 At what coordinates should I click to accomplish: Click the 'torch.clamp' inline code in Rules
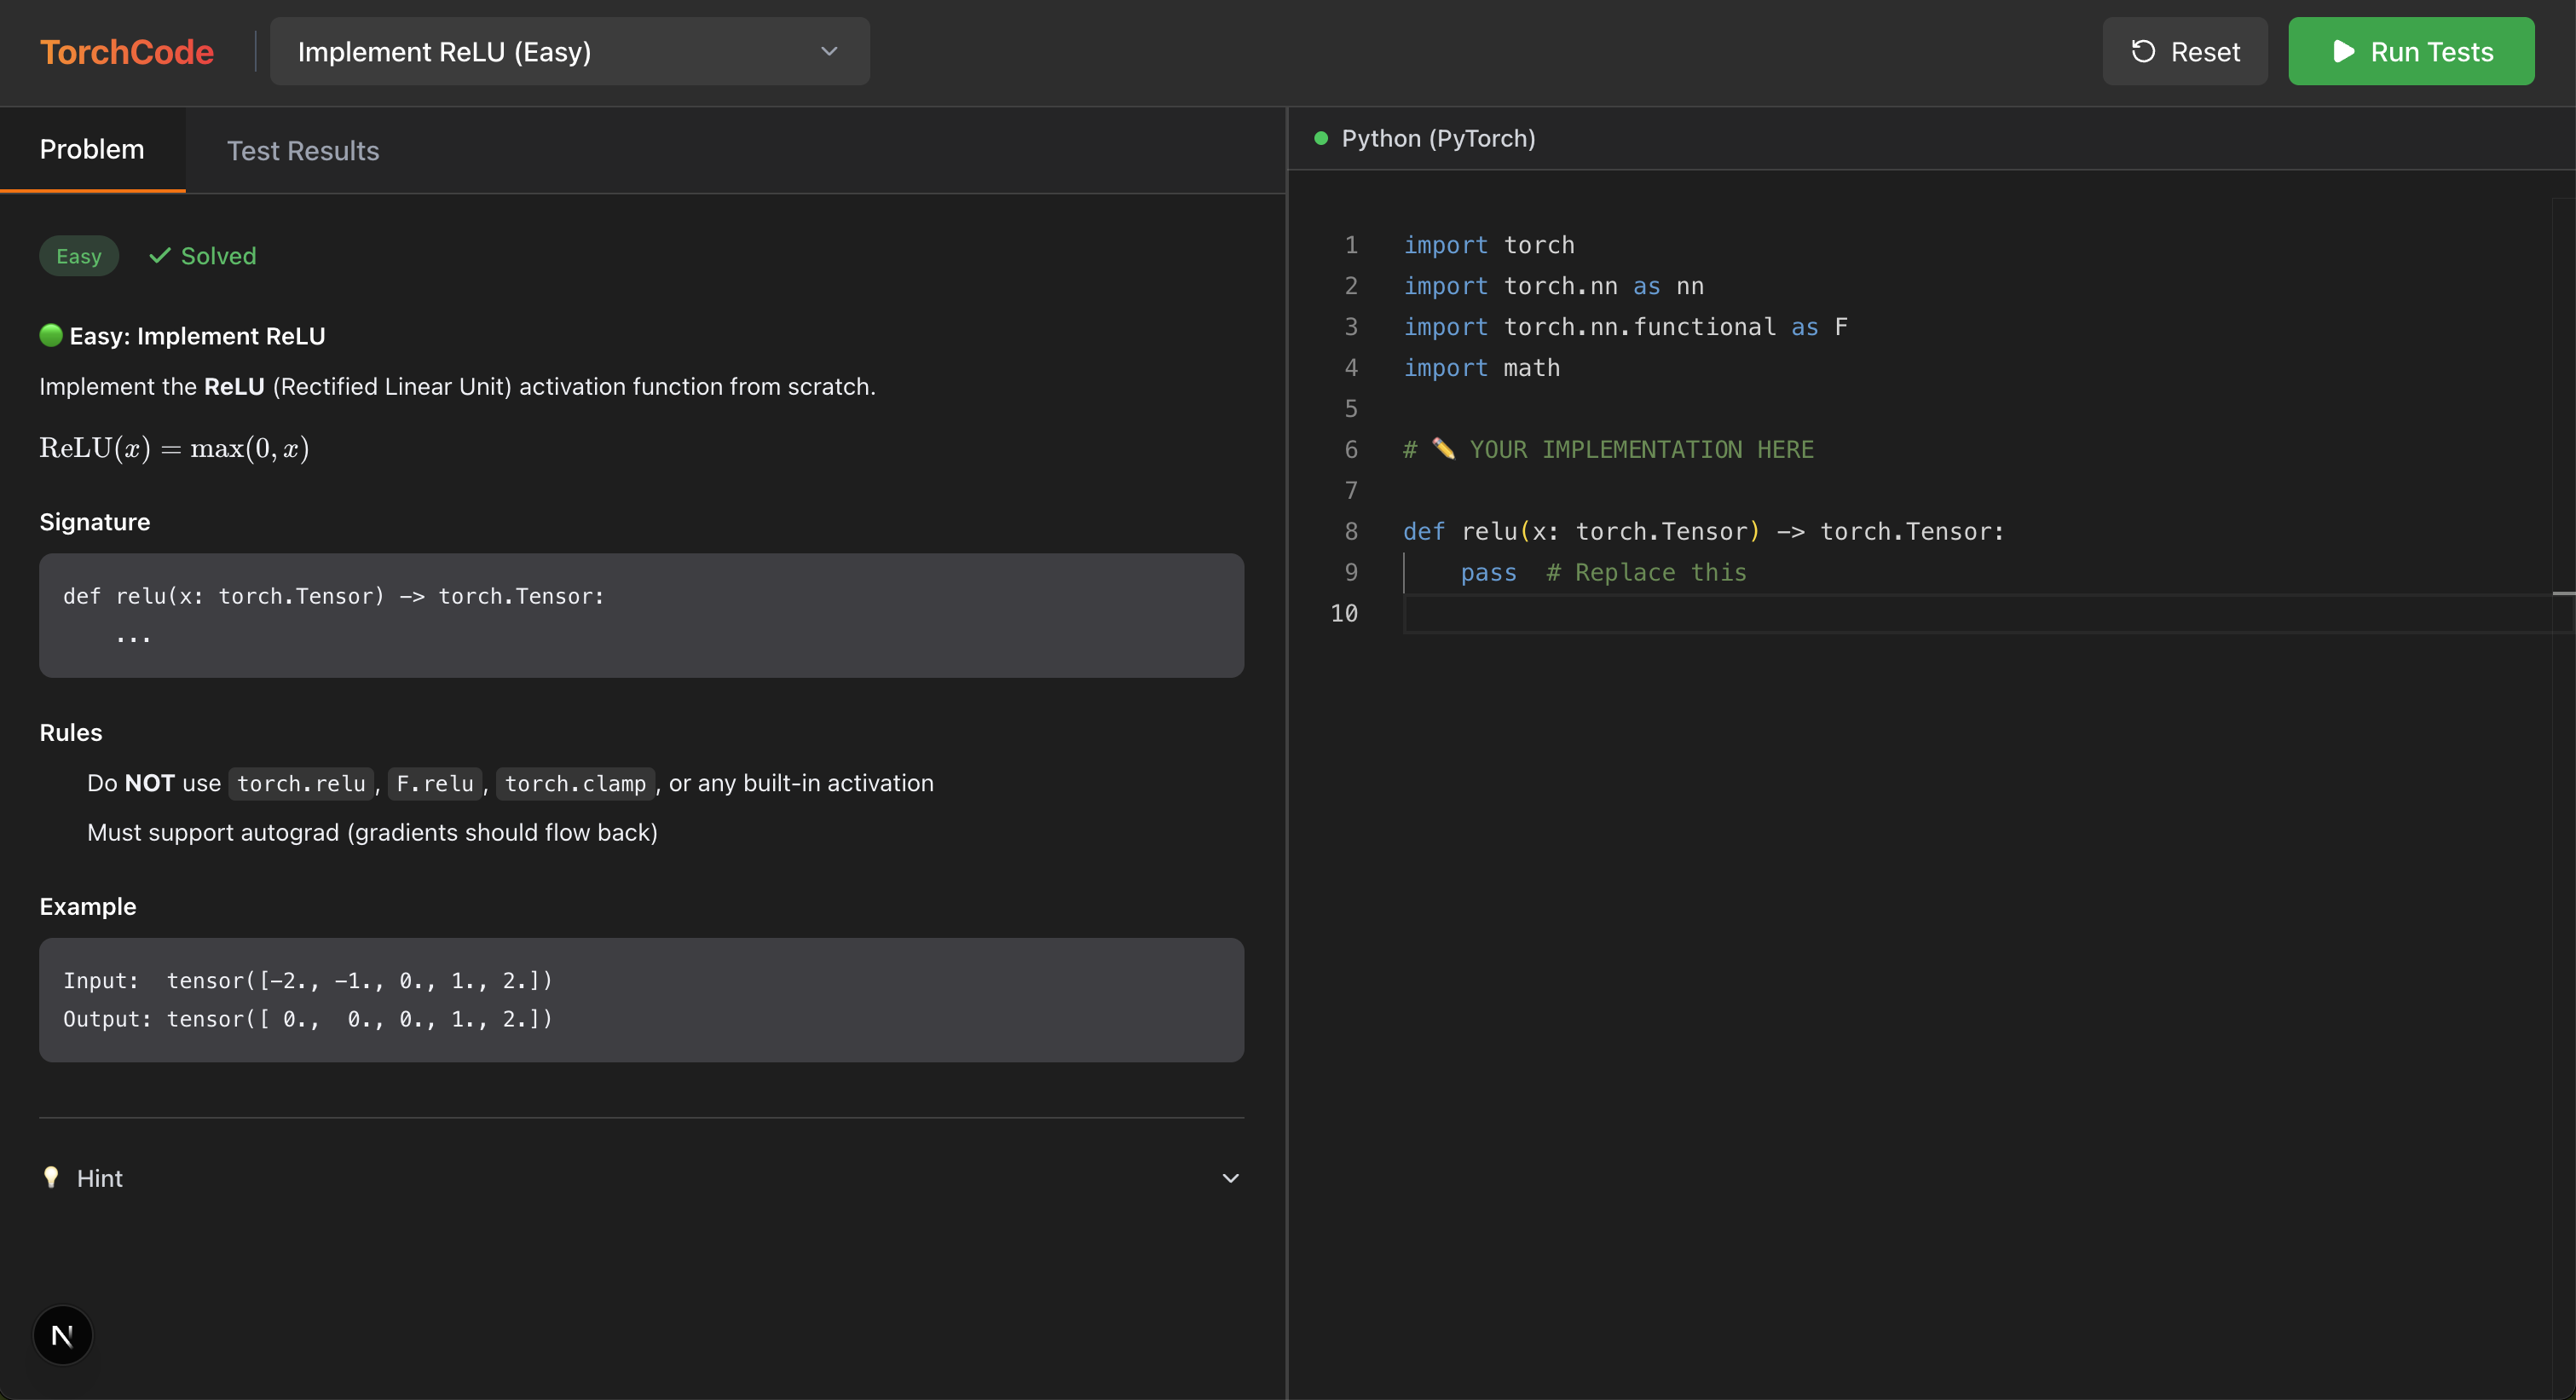575,783
